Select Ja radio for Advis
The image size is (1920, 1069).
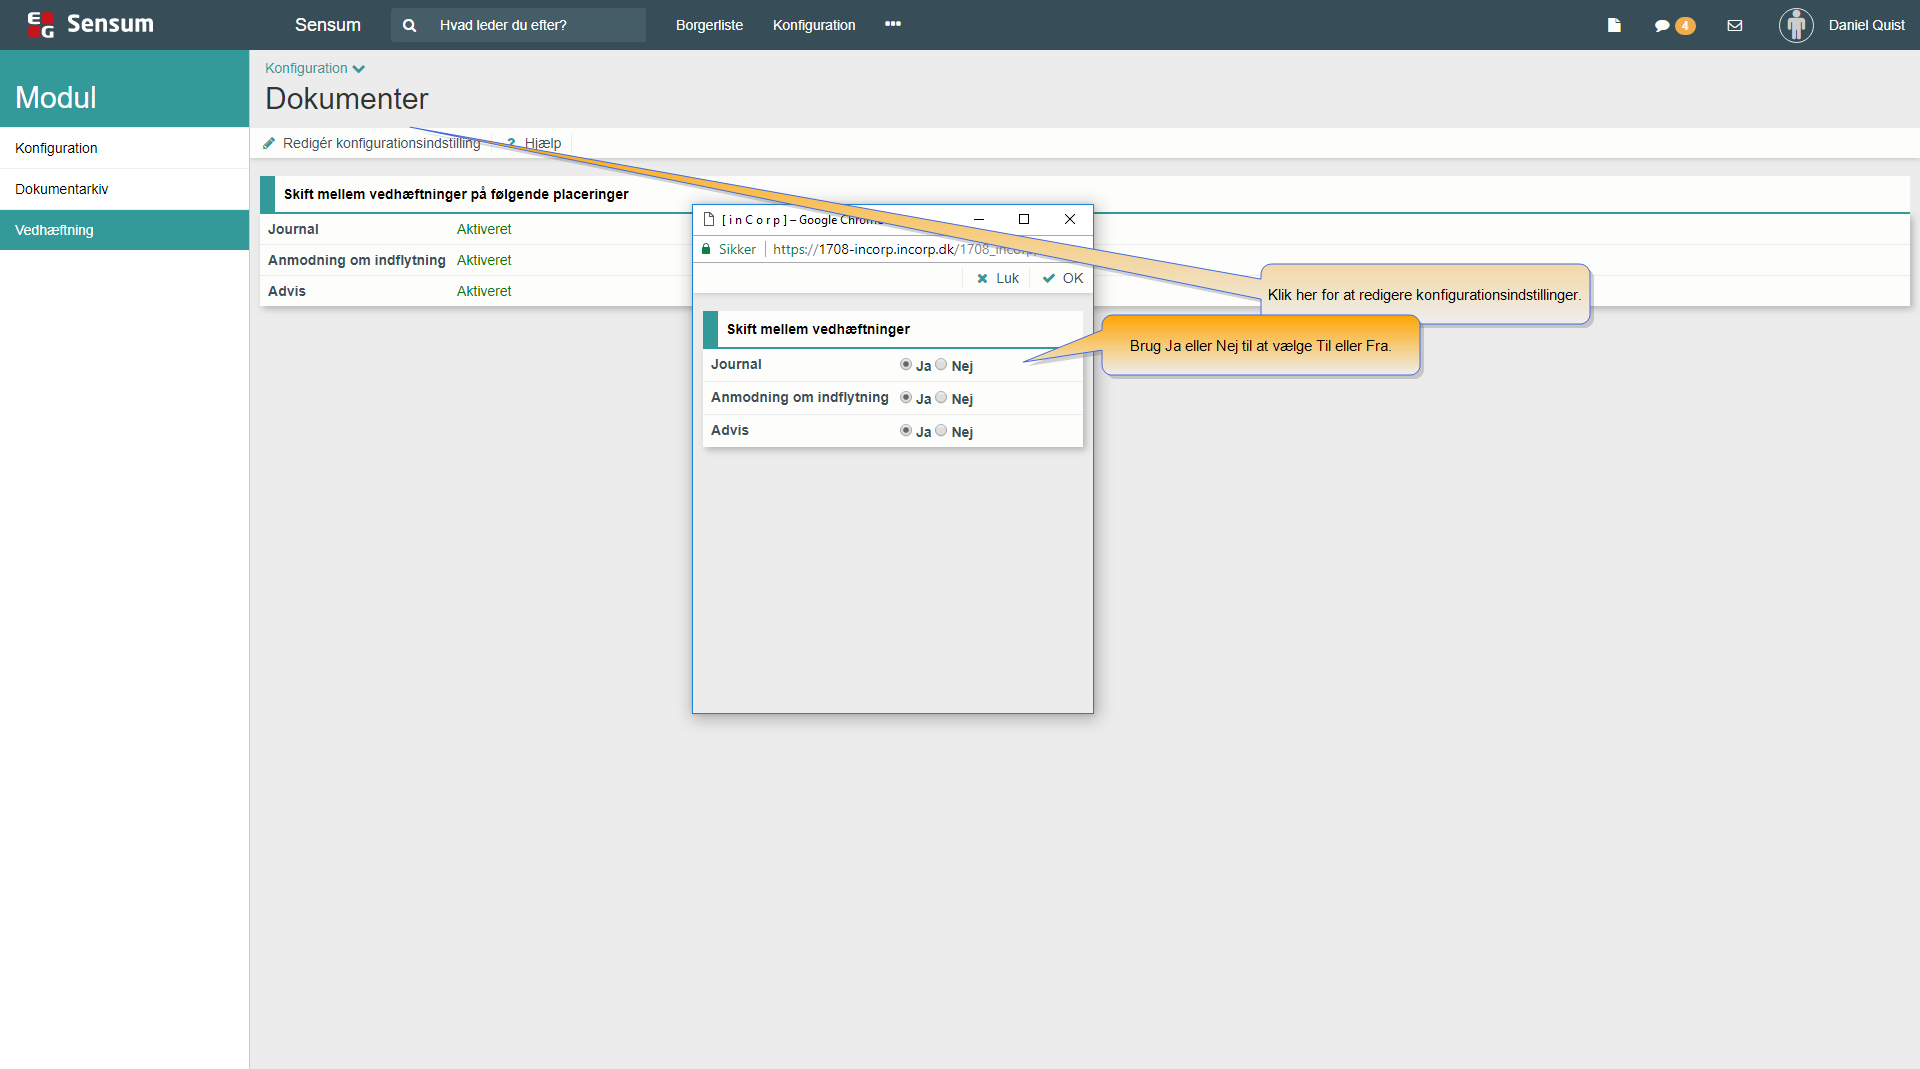(x=906, y=431)
